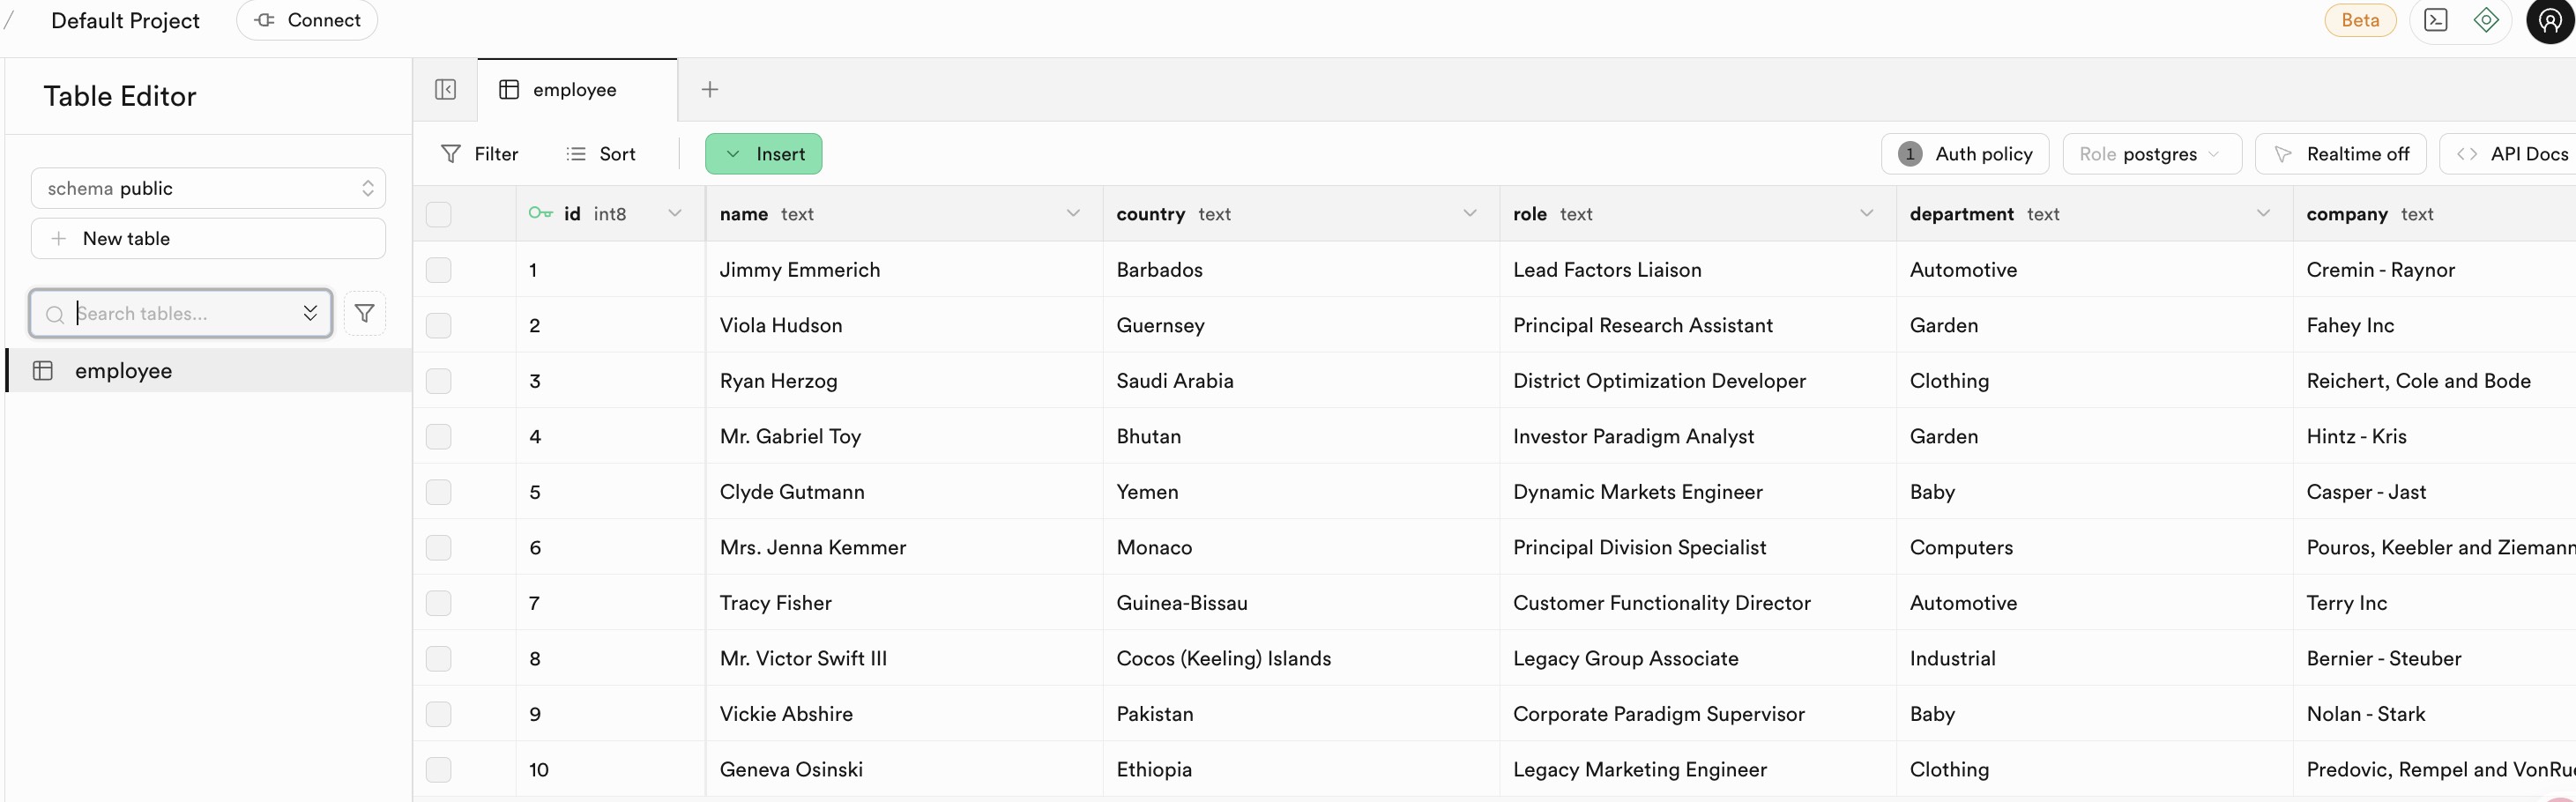Click the search tables sort chevron icon
The image size is (2576, 802).
click(310, 314)
